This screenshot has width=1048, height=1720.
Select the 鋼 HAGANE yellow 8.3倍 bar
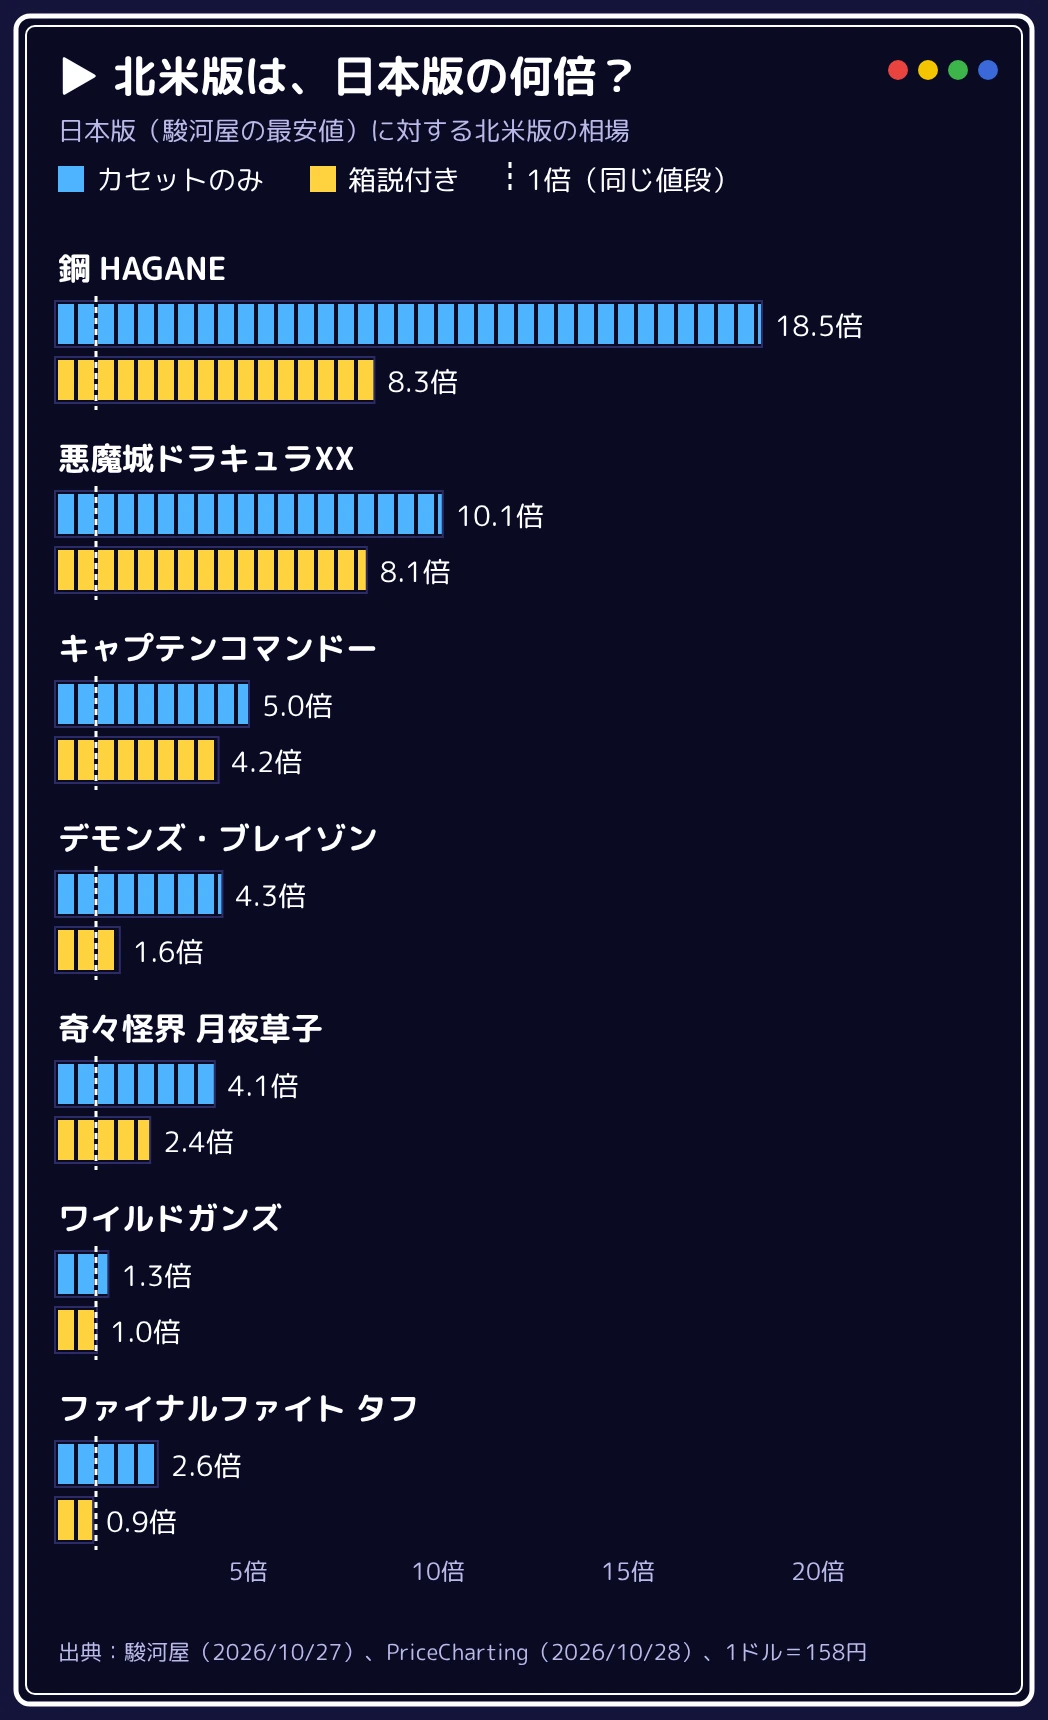tap(215, 380)
